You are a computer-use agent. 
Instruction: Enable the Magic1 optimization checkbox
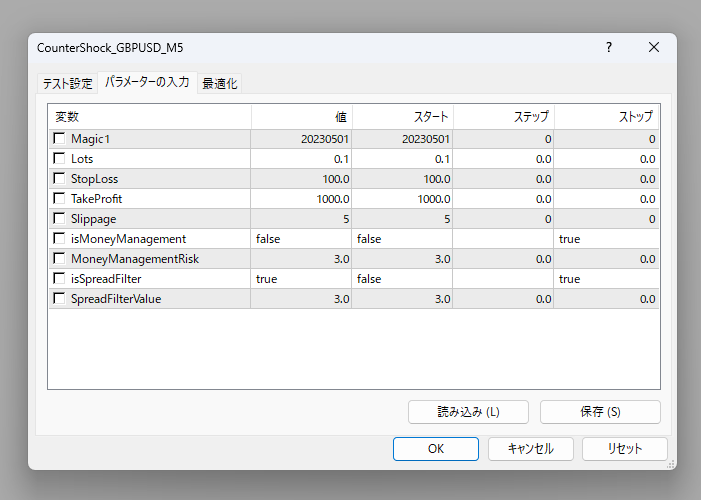pyautogui.click(x=60, y=139)
